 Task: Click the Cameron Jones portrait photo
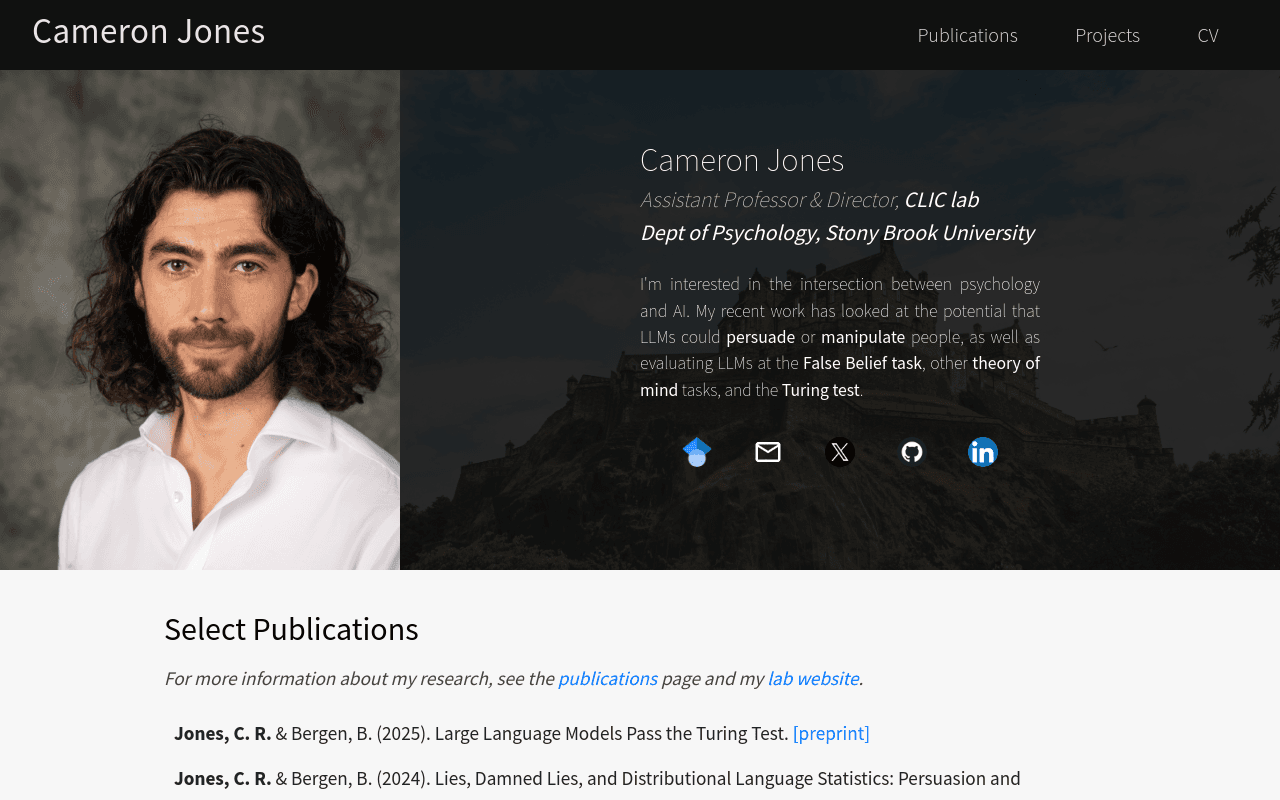(x=200, y=320)
